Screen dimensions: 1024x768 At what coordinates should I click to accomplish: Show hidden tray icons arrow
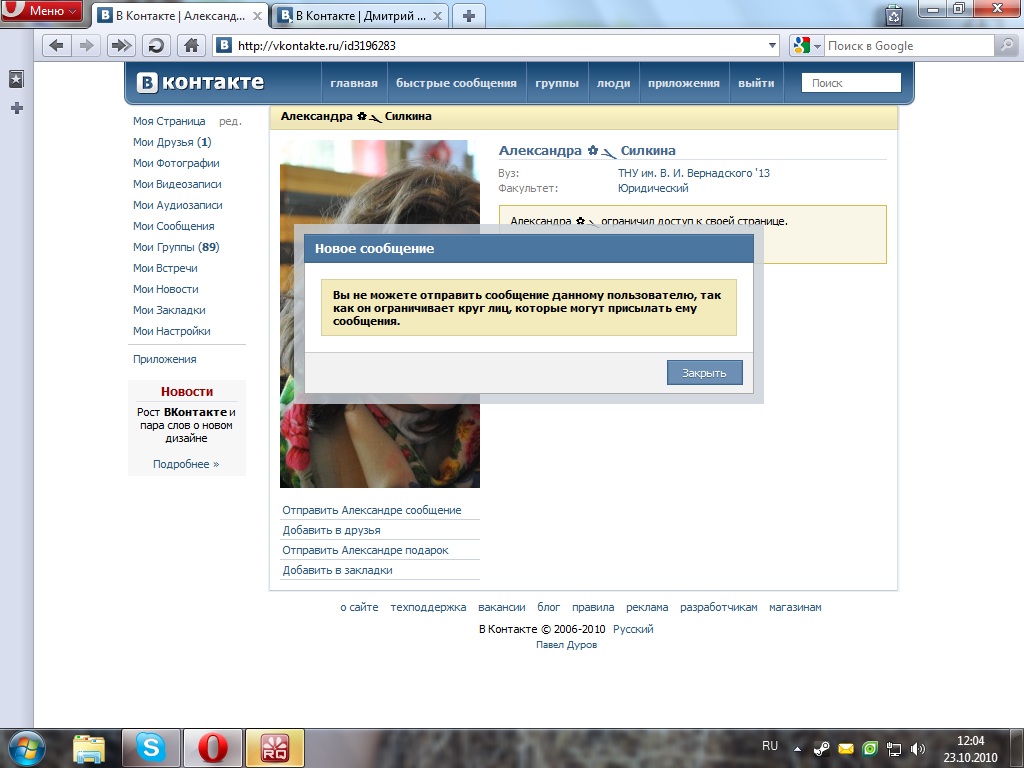coord(797,749)
